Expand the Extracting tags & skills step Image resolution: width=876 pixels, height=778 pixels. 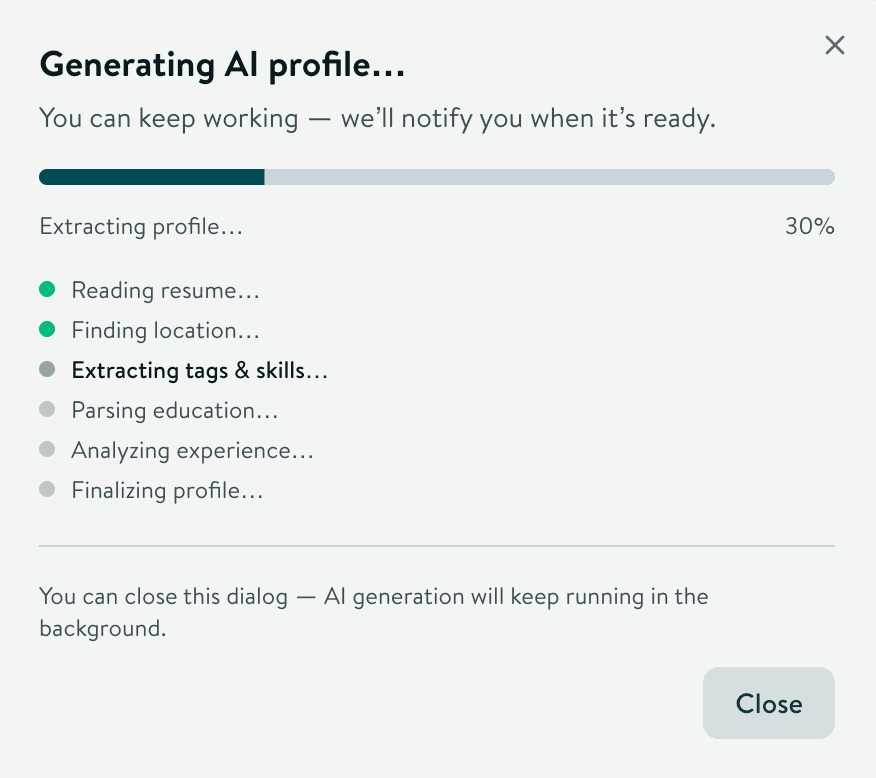tap(199, 370)
